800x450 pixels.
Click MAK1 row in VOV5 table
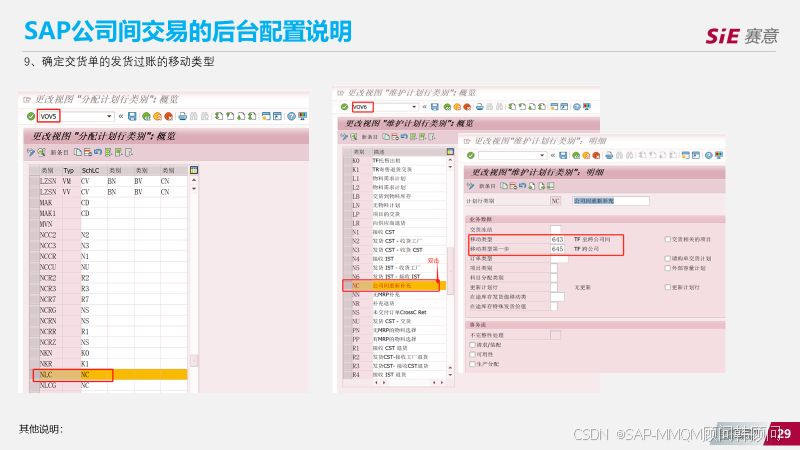(109, 213)
